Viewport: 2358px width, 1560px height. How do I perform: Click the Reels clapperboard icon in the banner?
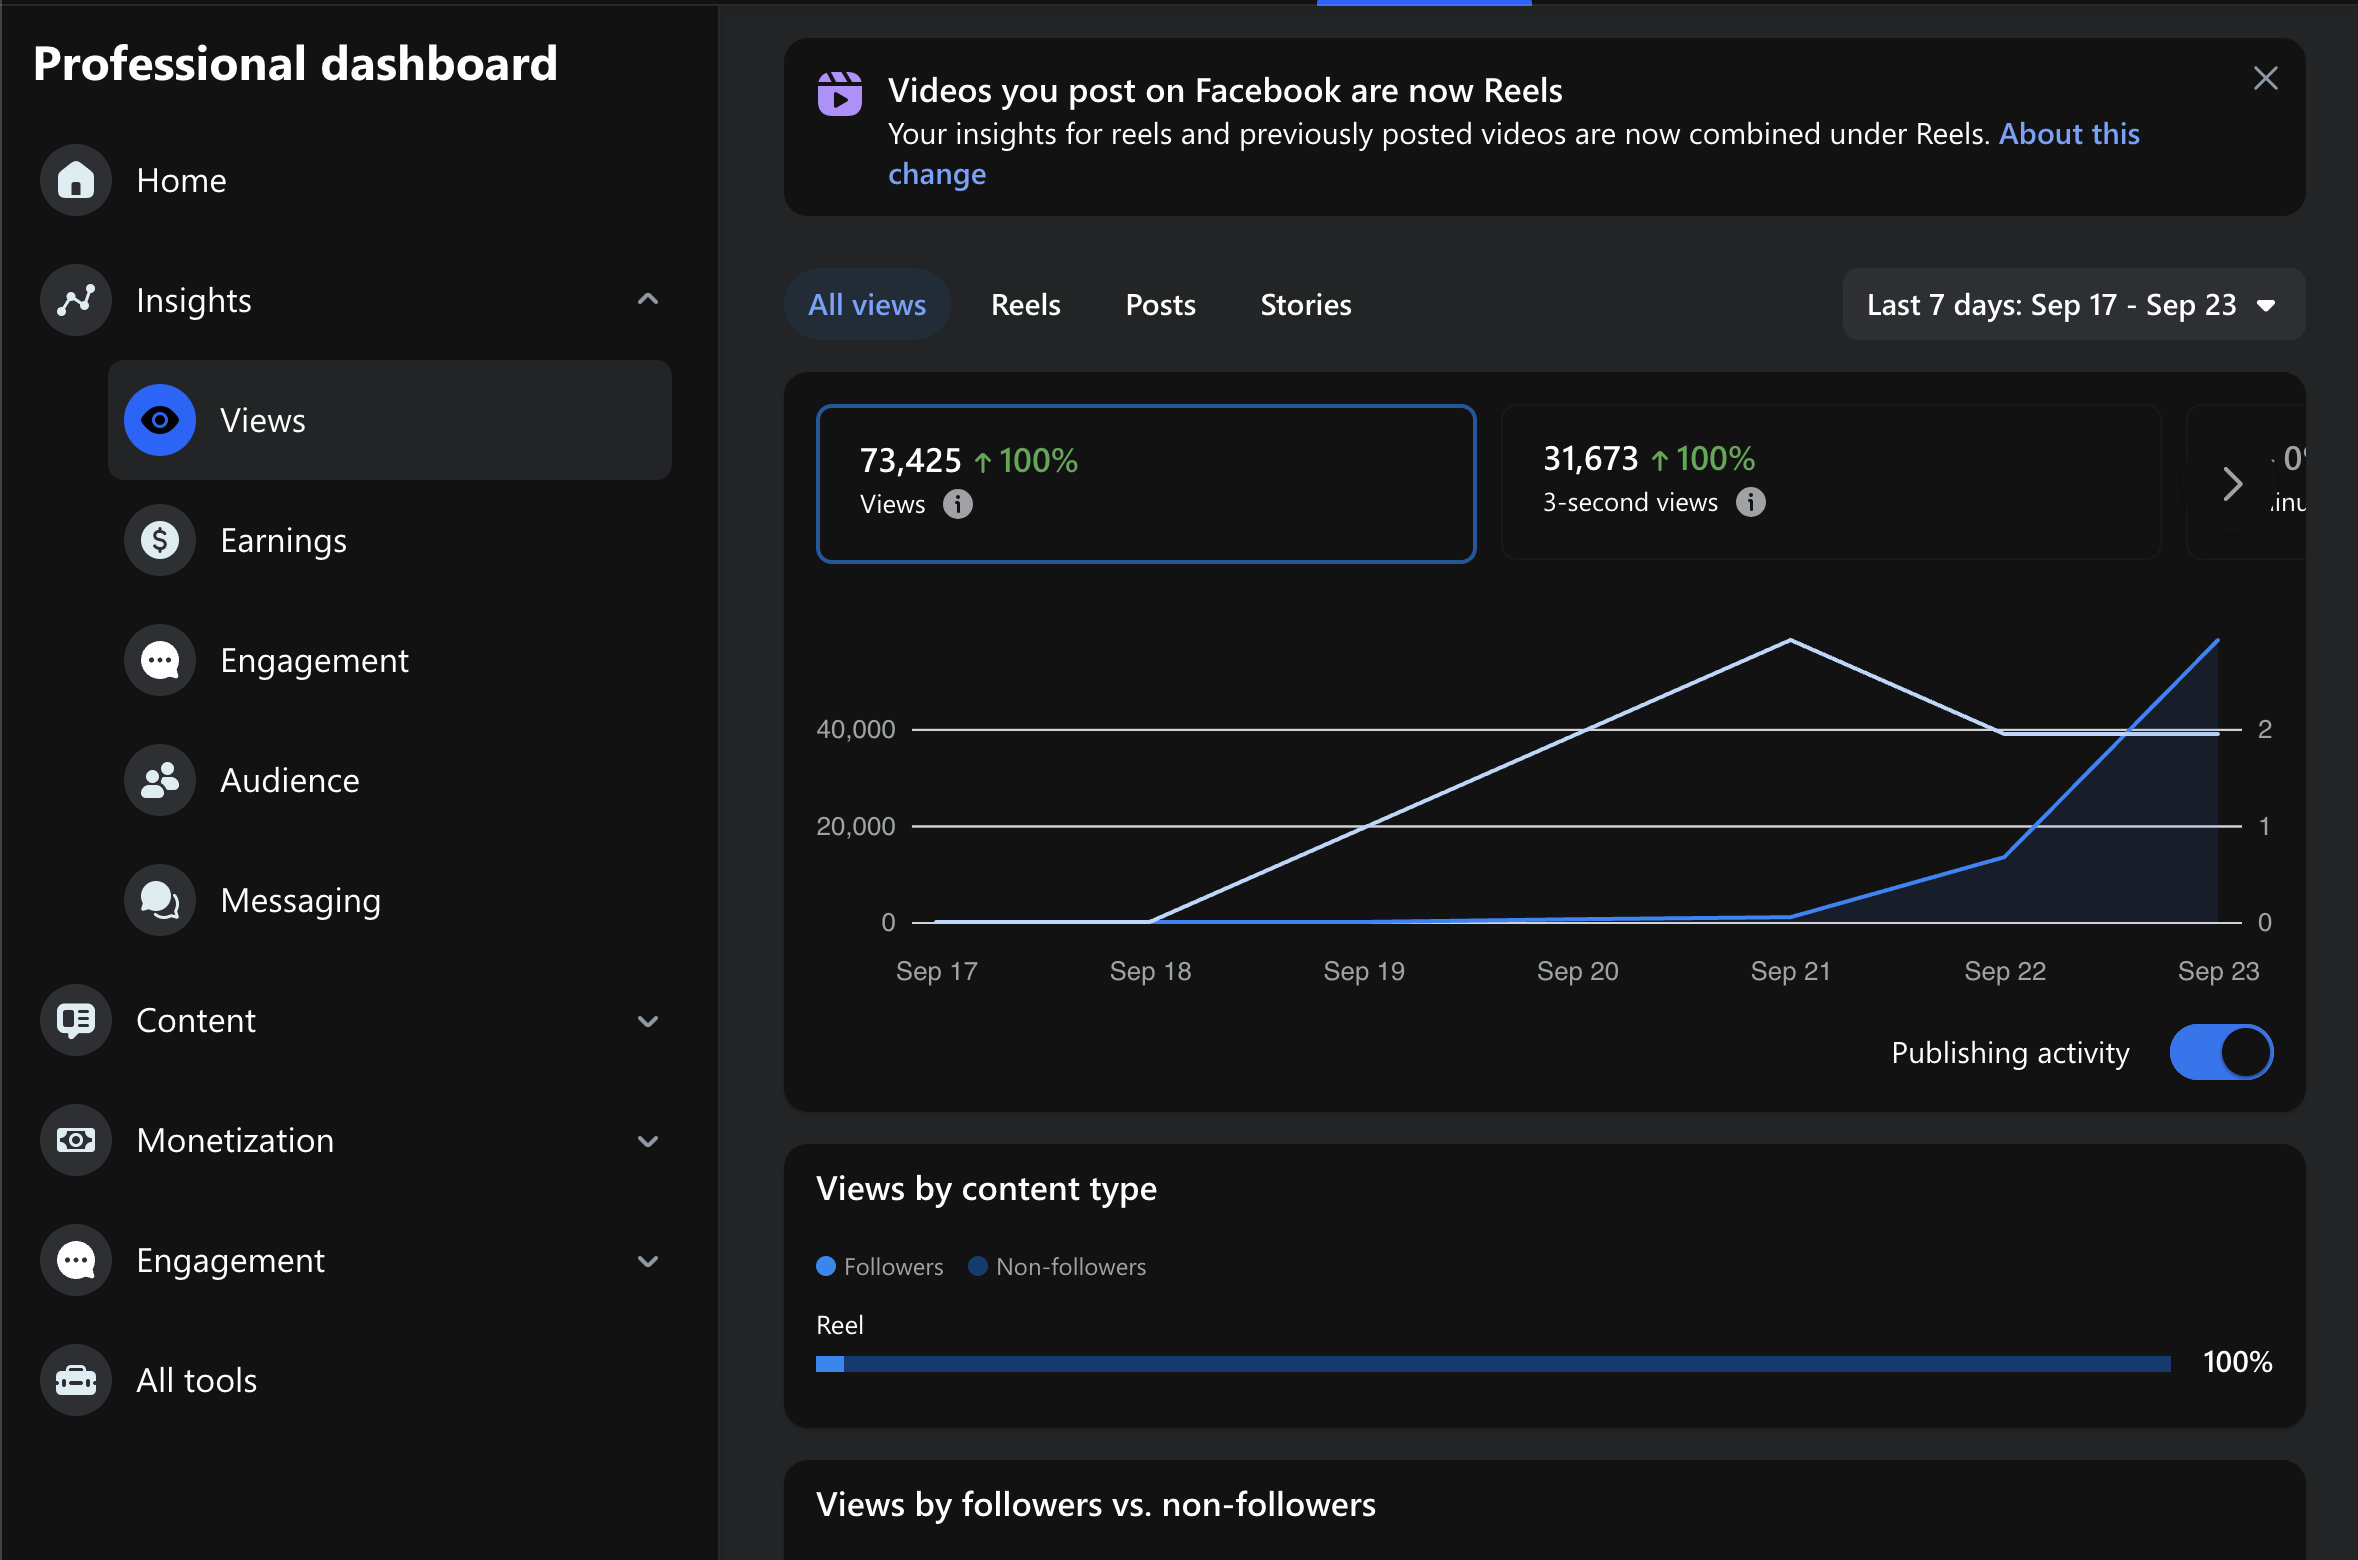(x=840, y=94)
